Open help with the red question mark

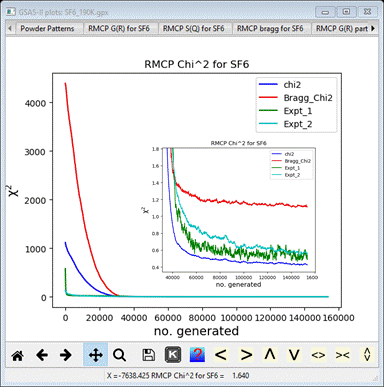coord(197,355)
